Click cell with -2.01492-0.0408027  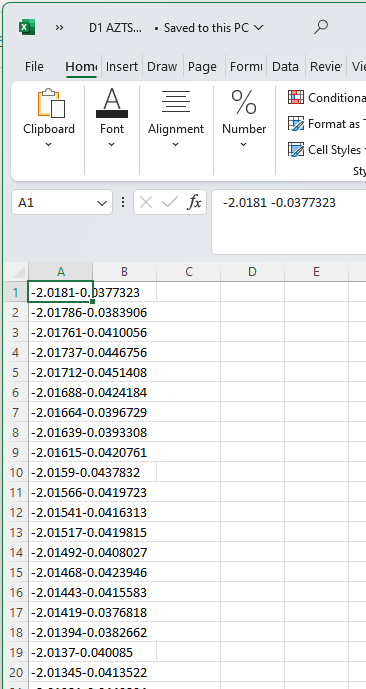coord(61,552)
